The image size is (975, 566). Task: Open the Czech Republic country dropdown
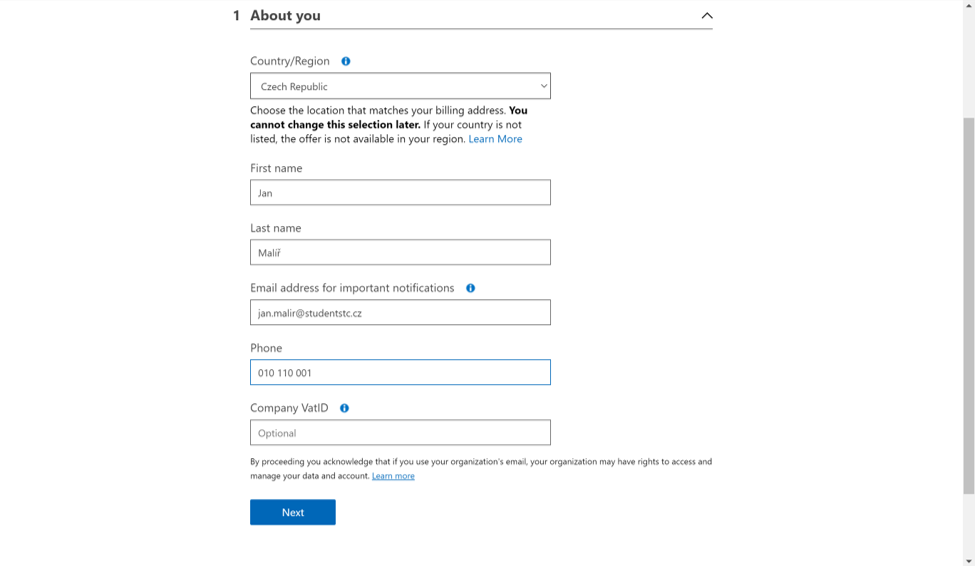400,86
